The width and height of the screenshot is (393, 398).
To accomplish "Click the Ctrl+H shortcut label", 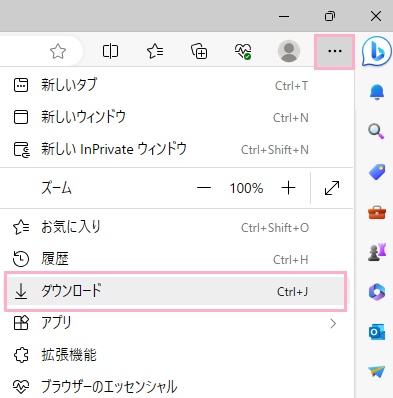I will [x=291, y=260].
